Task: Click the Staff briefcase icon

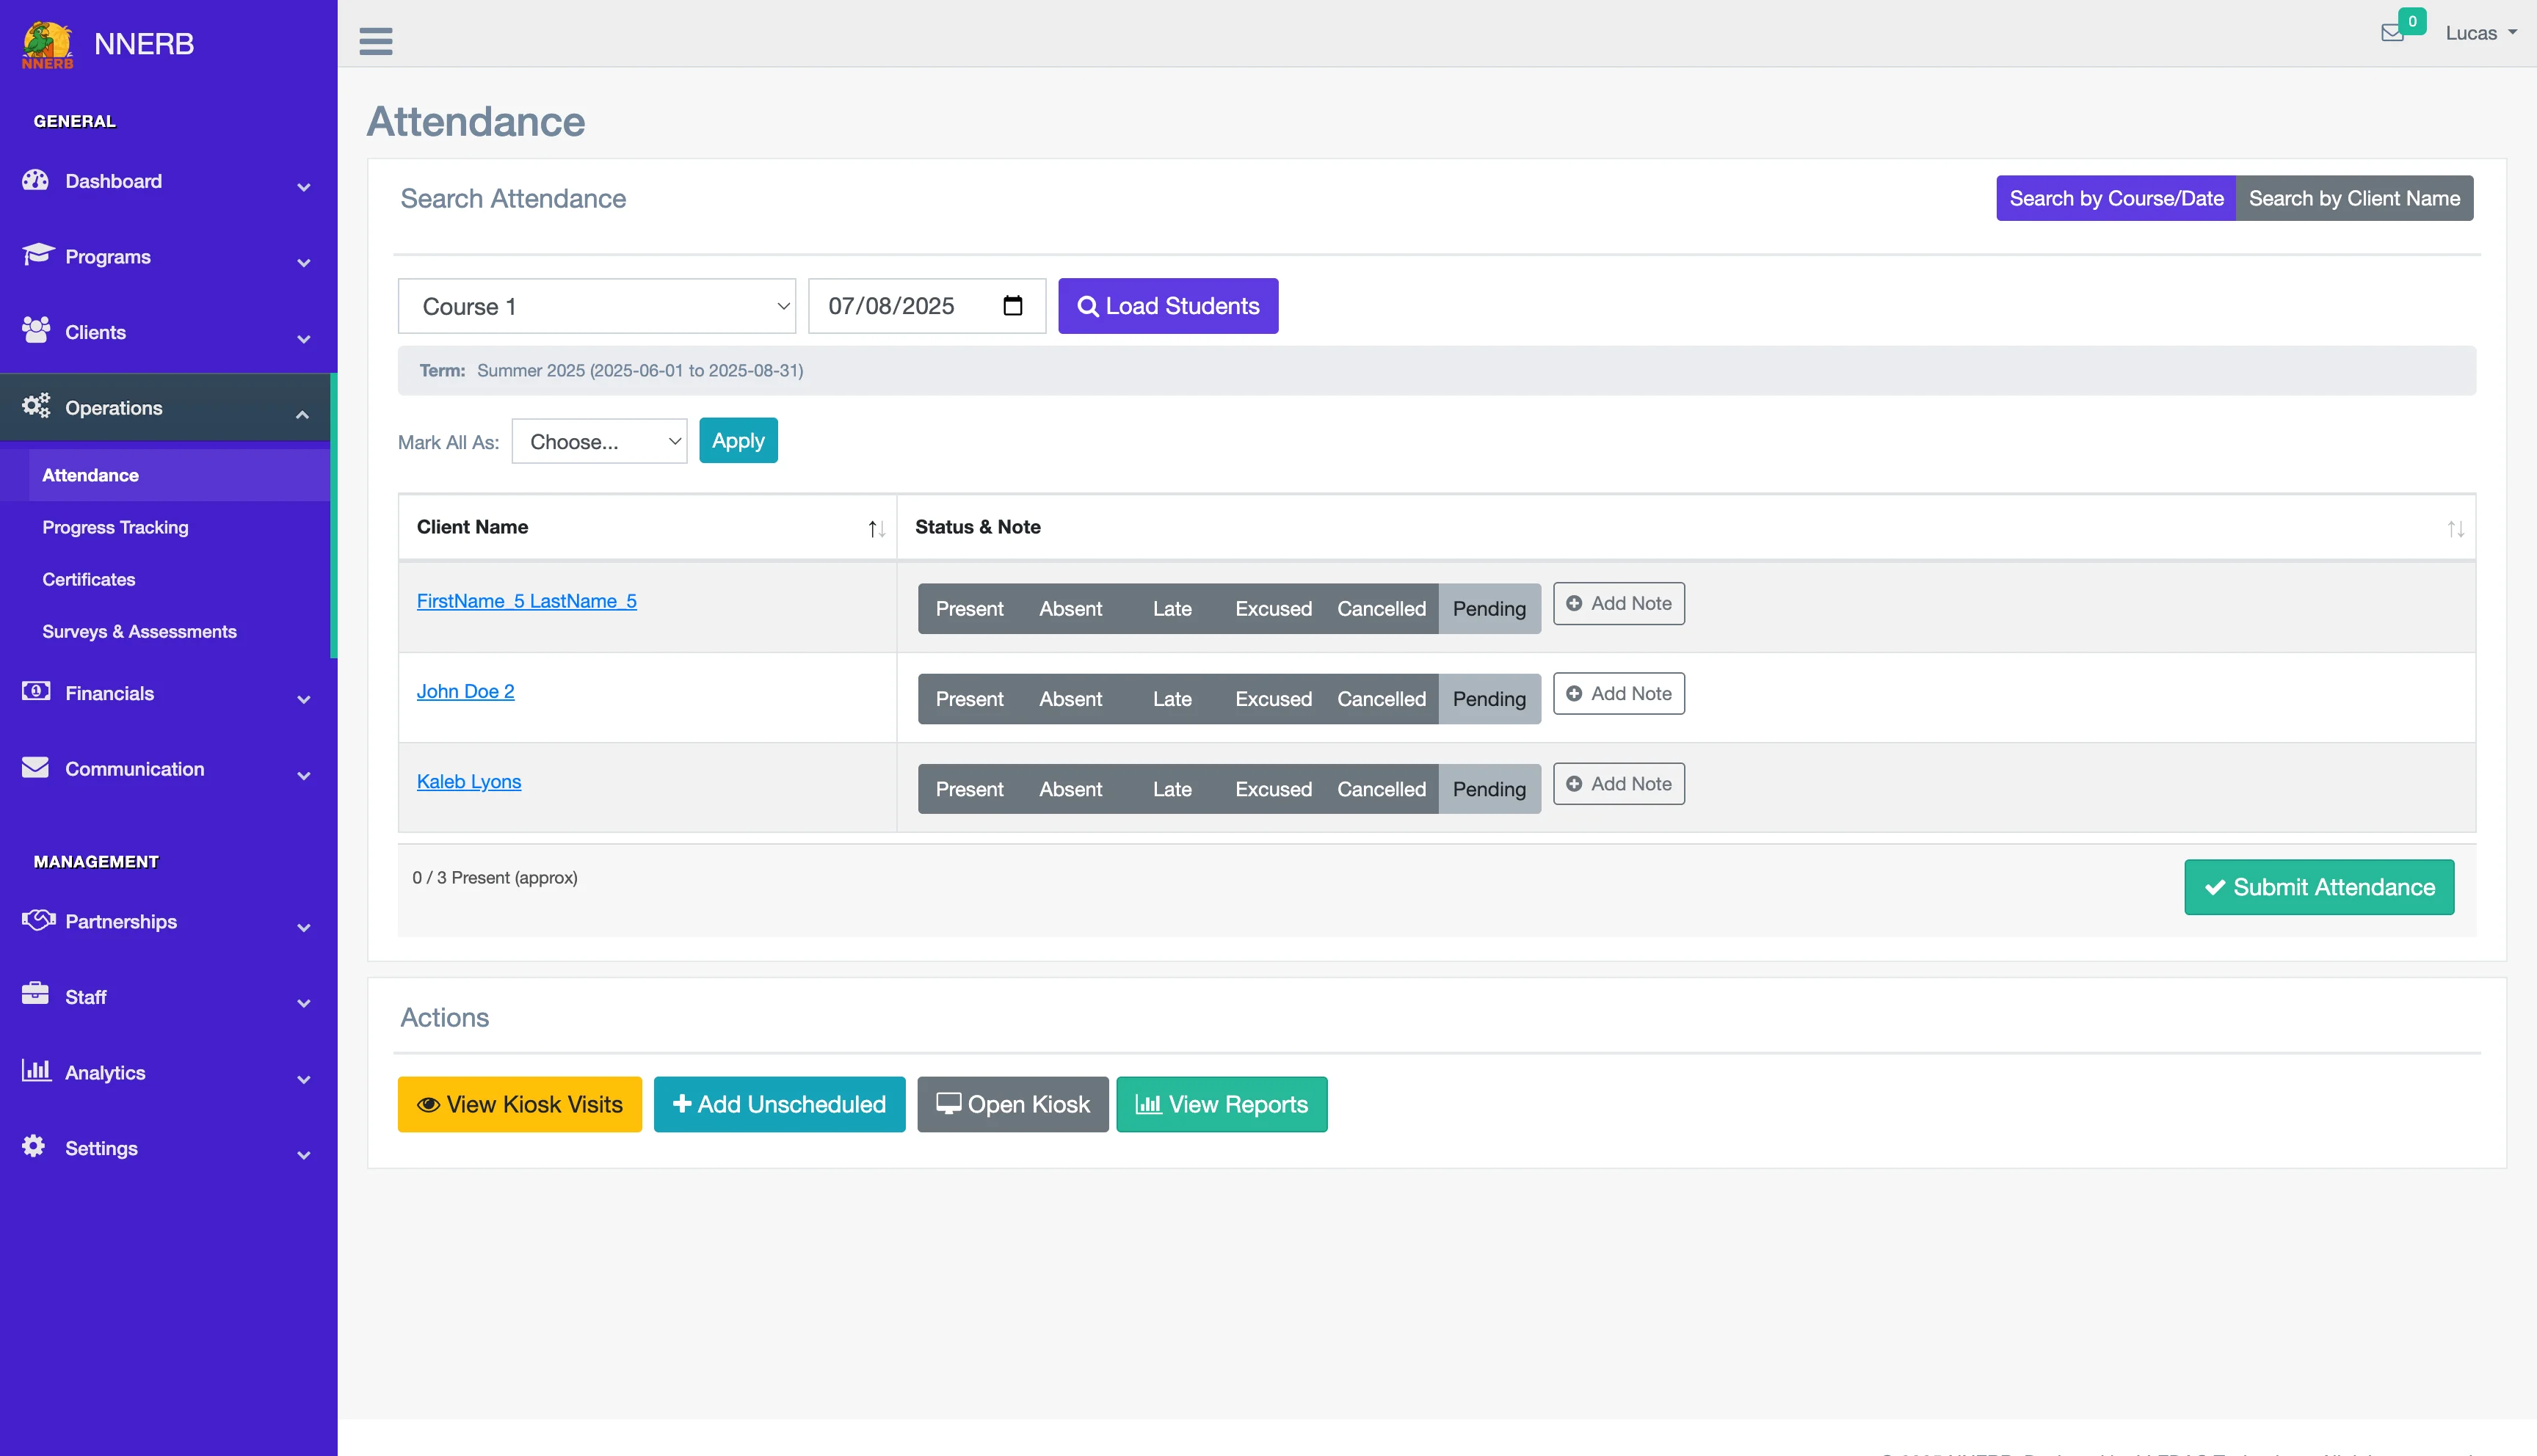Action: pyautogui.click(x=36, y=995)
